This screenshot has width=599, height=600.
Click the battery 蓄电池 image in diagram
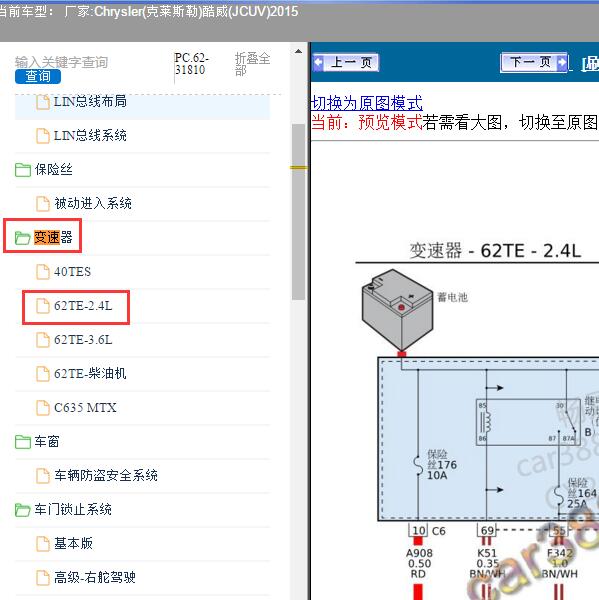point(397,309)
